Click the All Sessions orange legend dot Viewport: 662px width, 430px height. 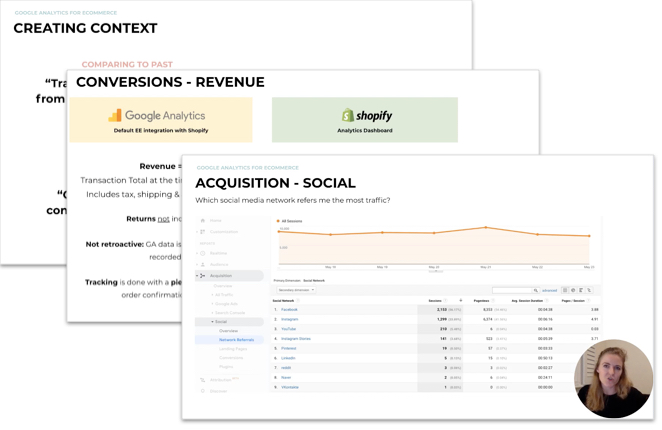click(278, 221)
